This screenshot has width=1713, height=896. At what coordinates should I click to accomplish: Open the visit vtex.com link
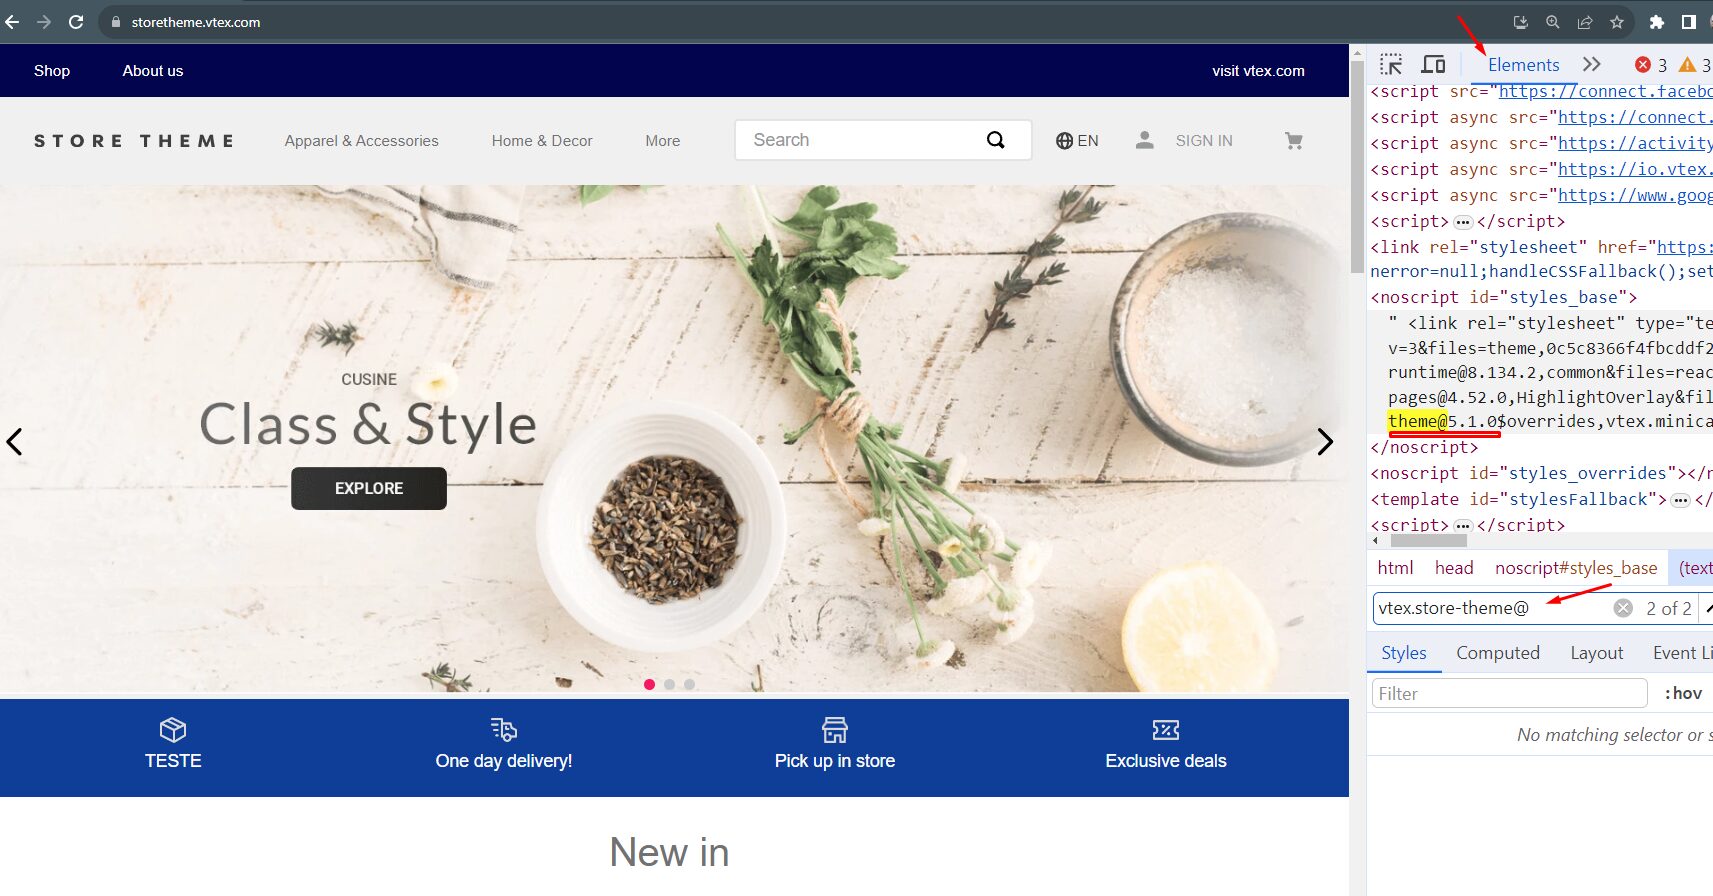click(1258, 71)
